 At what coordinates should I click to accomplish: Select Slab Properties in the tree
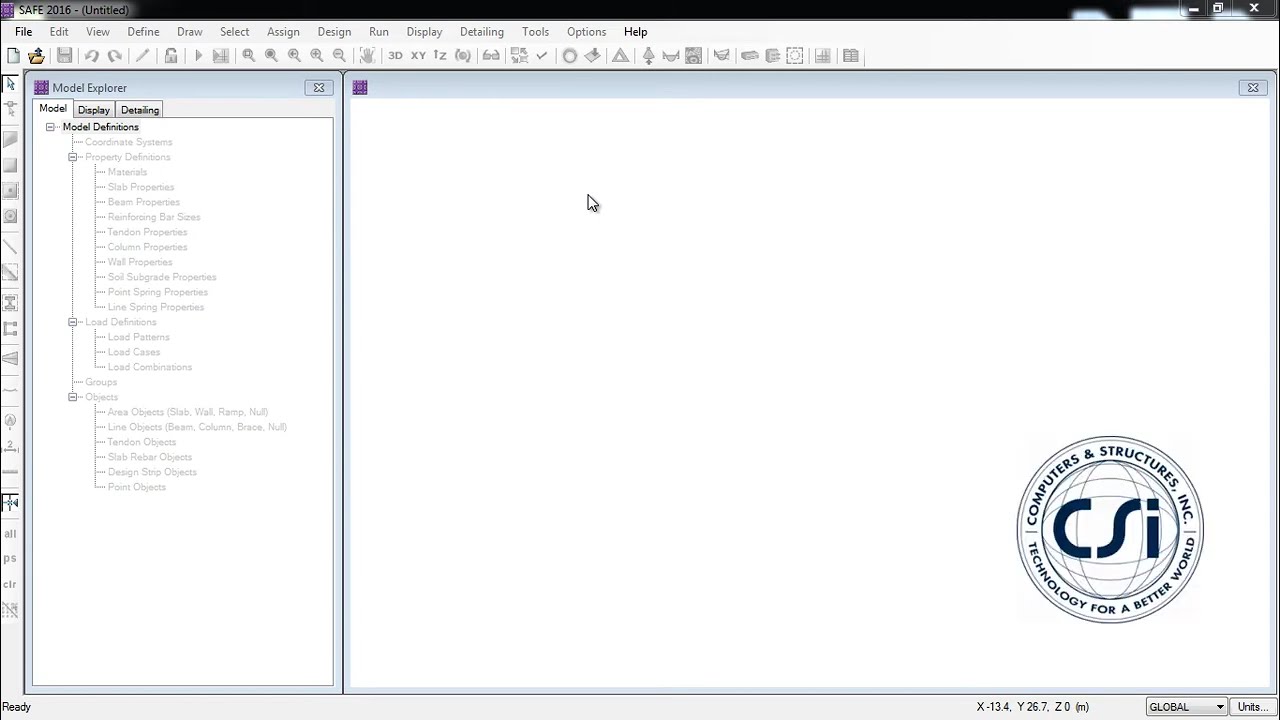coord(141,187)
